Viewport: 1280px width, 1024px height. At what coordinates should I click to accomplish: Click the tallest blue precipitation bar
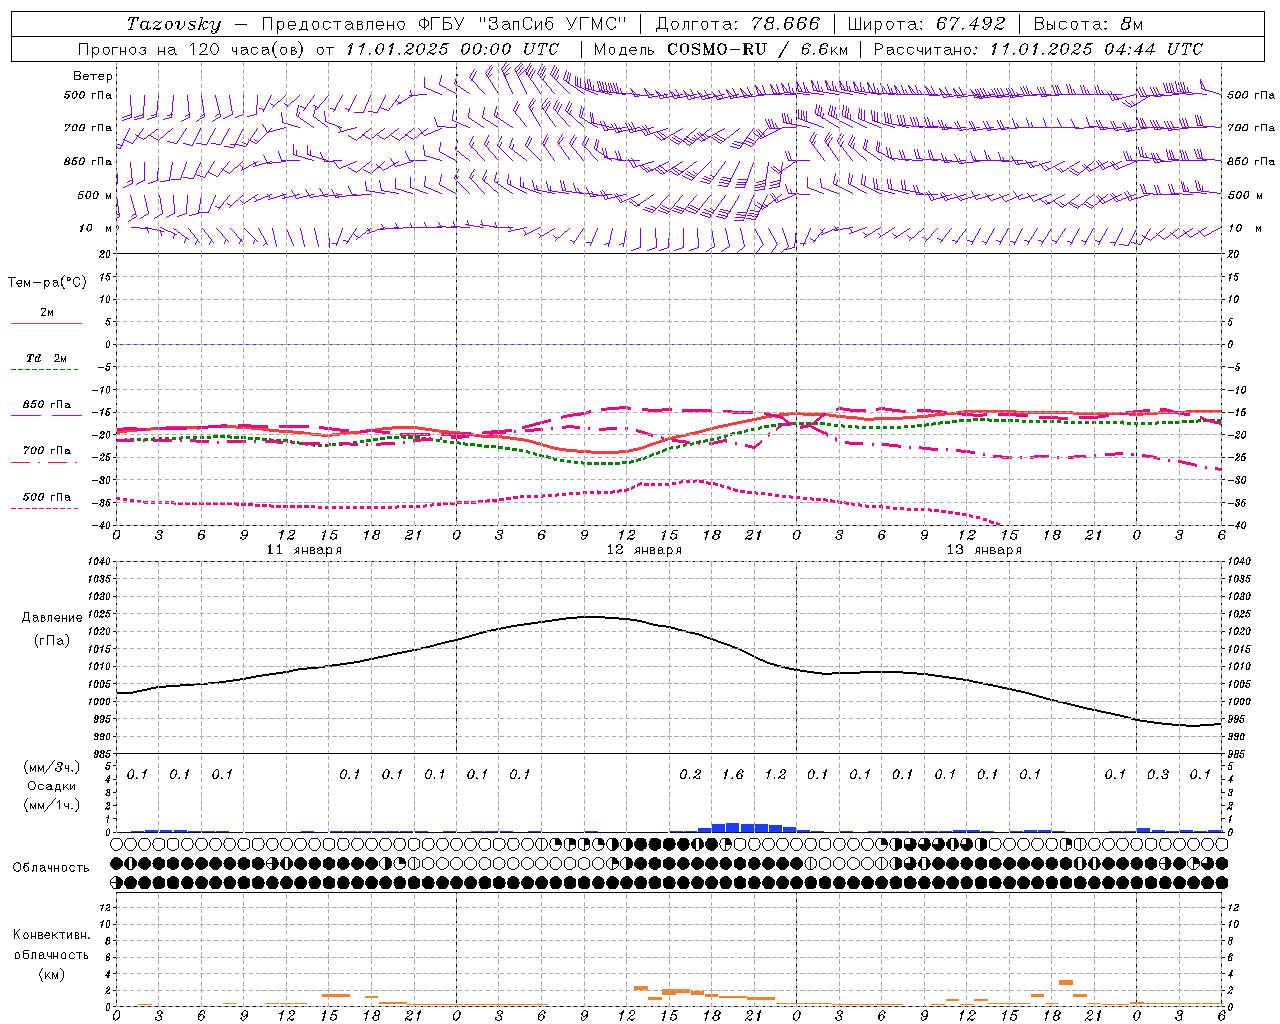coord(733,827)
